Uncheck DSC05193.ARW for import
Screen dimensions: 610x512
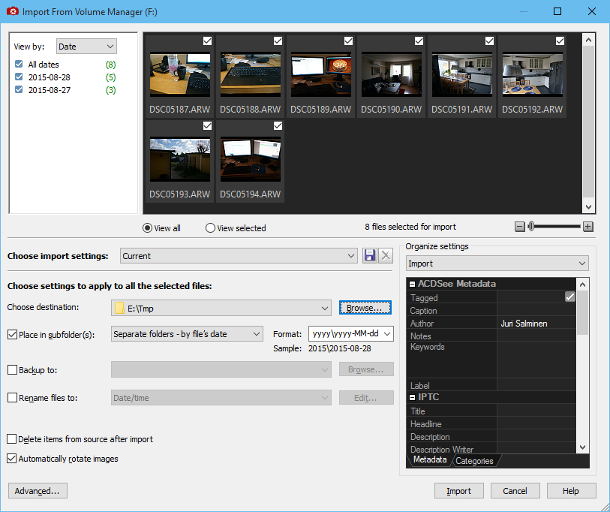(207, 126)
